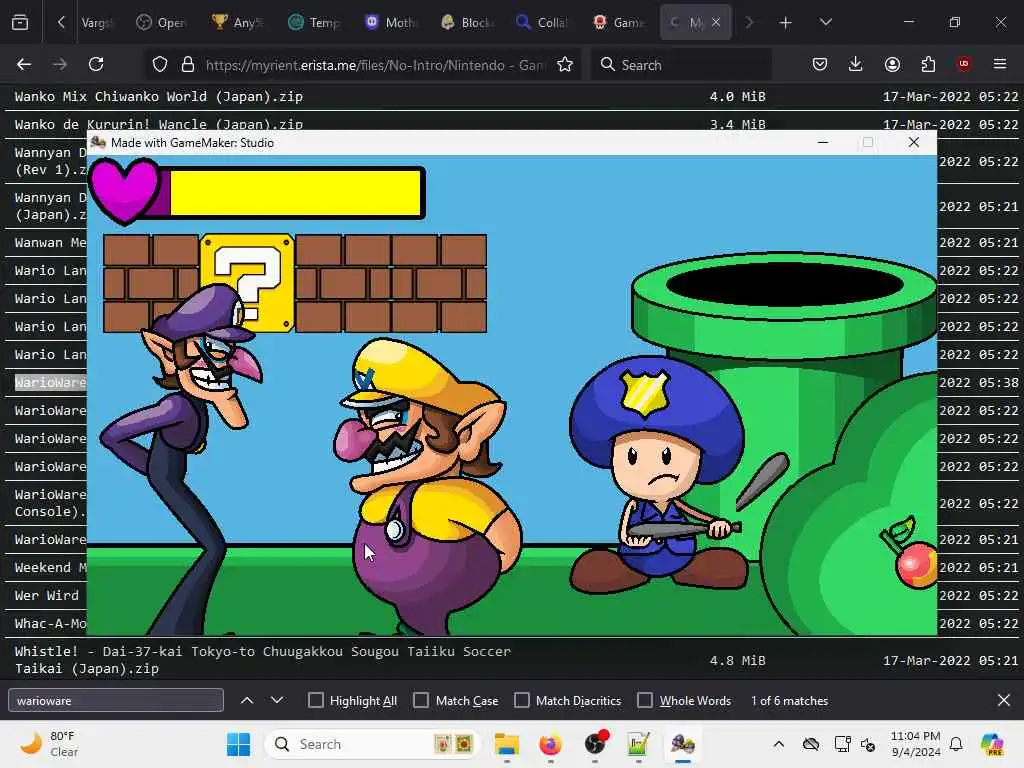Screen dimensions: 1024x768
Task: Open notification bell in system tray
Action: (x=956, y=744)
